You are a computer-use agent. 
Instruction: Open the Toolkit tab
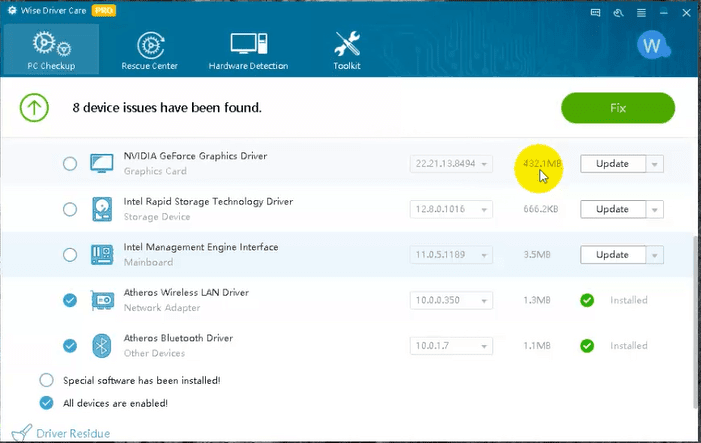point(347,50)
